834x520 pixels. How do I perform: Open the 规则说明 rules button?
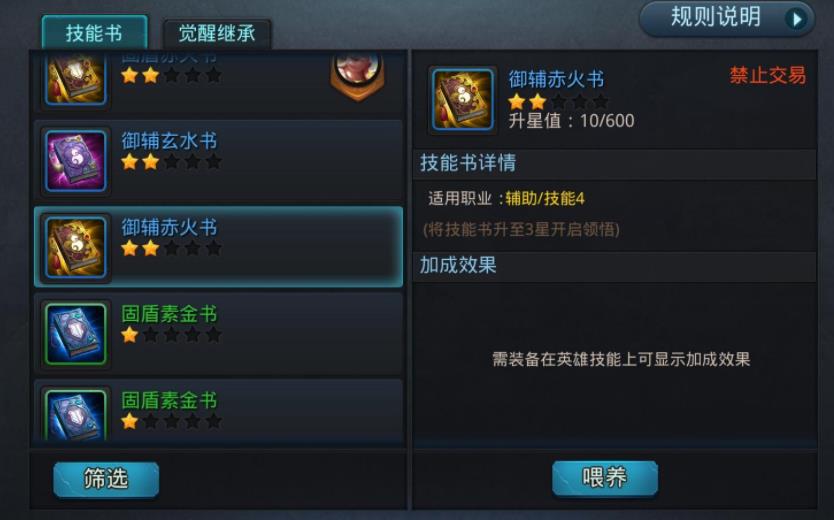[727, 19]
